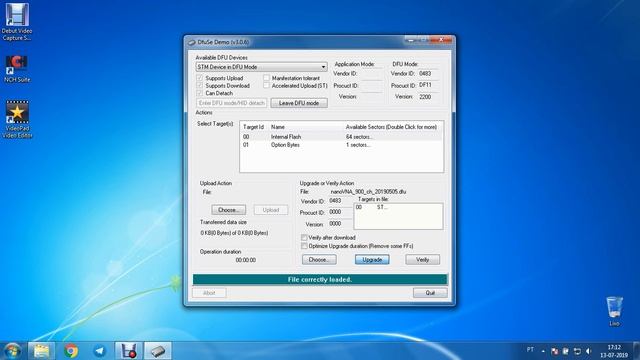640x360 pixels.
Task: Click the Name column header
Action: (x=278, y=127)
